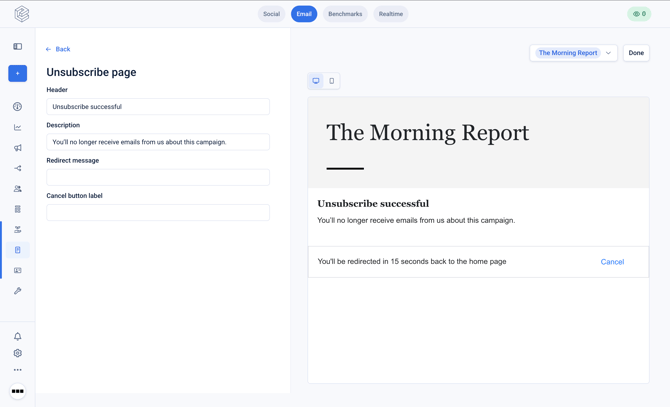This screenshot has width=670, height=407.
Task: Click the Done button
Action: pos(636,53)
